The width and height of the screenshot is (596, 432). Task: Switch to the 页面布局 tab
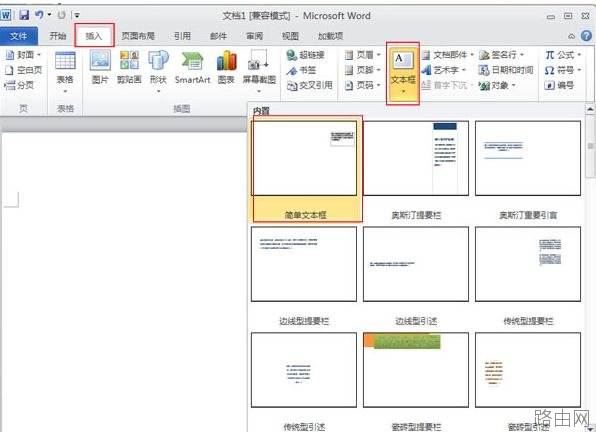point(138,36)
